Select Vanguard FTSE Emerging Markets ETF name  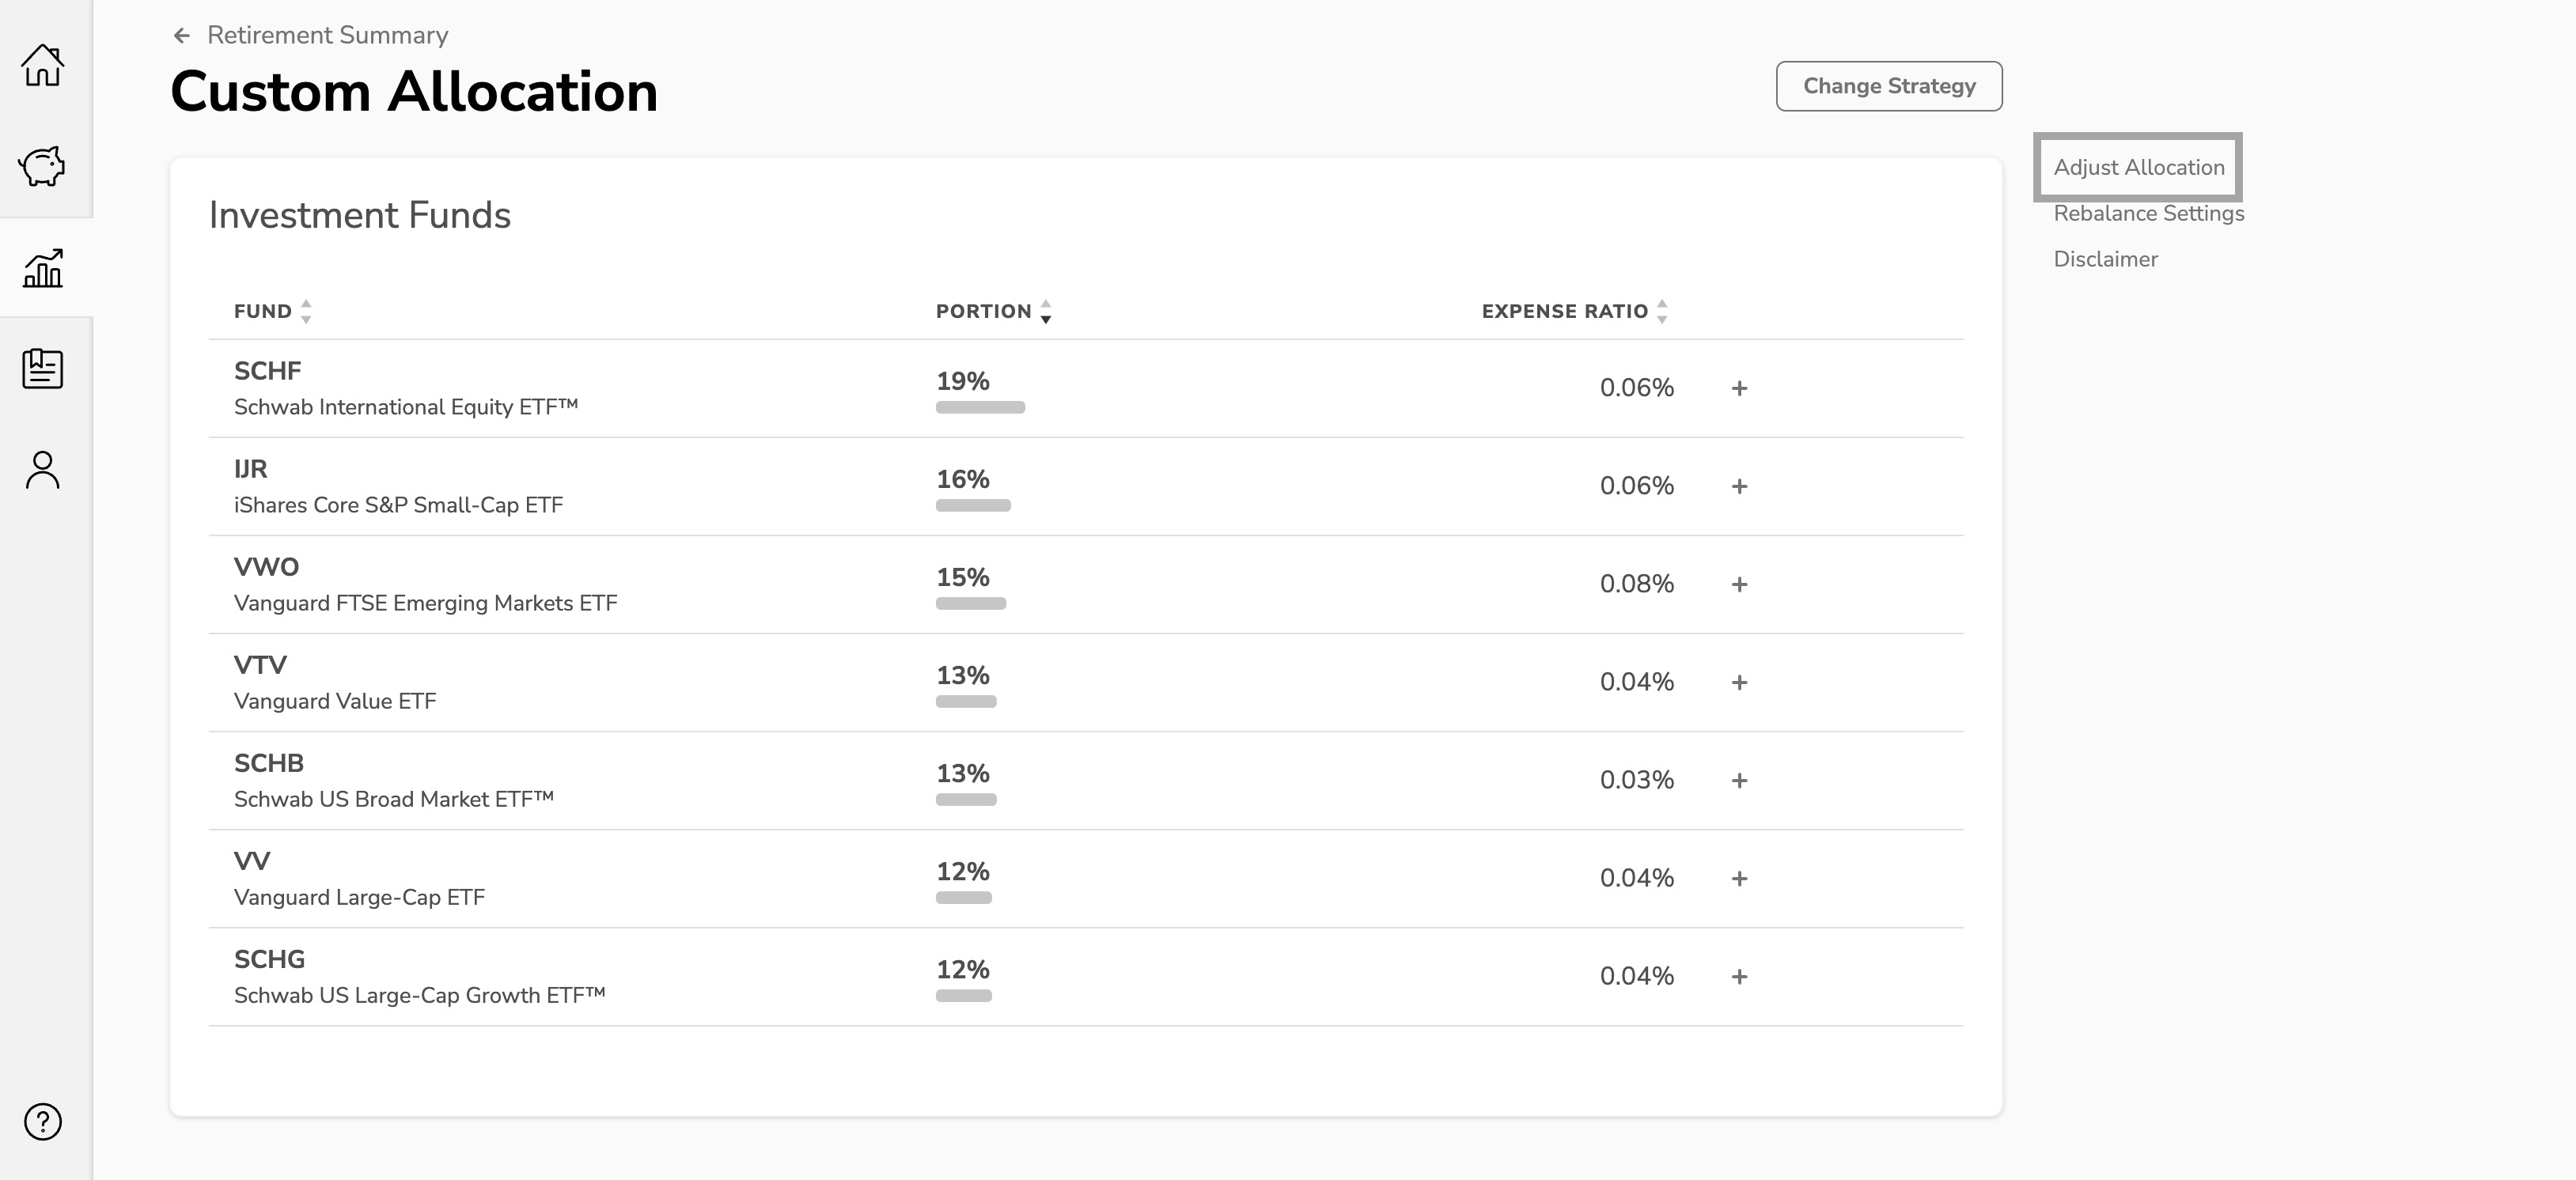(x=425, y=603)
